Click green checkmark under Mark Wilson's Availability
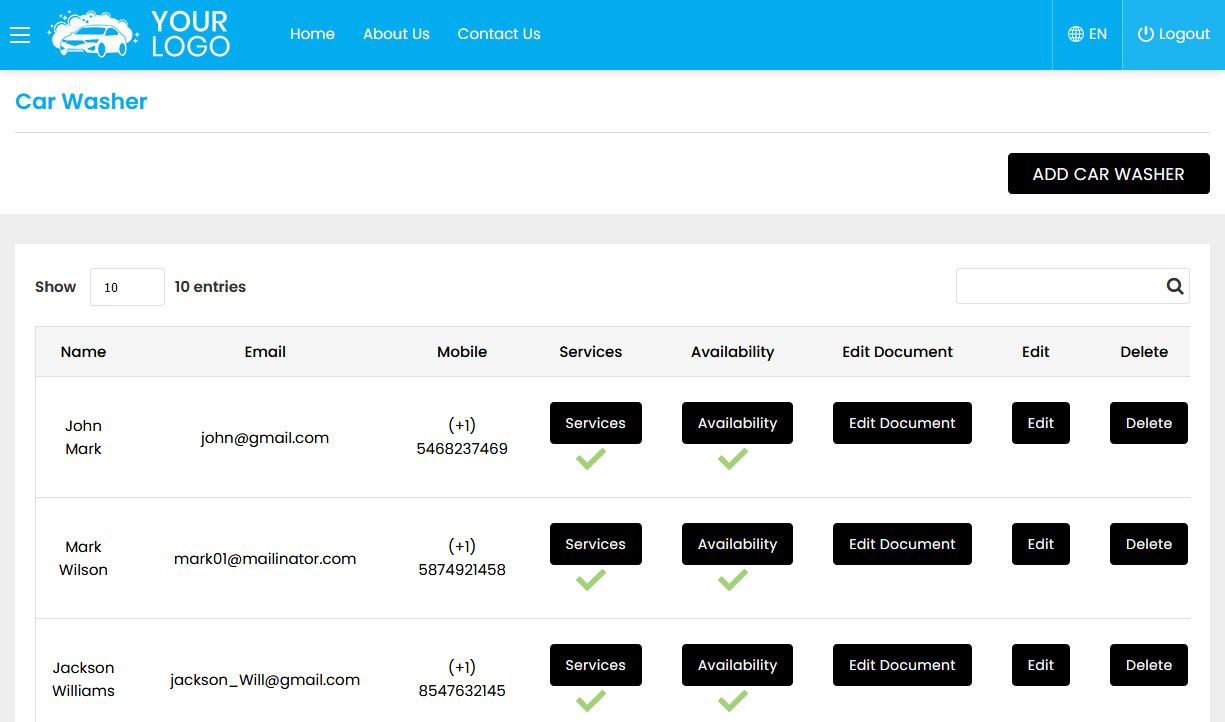The width and height of the screenshot is (1225, 722). [733, 580]
